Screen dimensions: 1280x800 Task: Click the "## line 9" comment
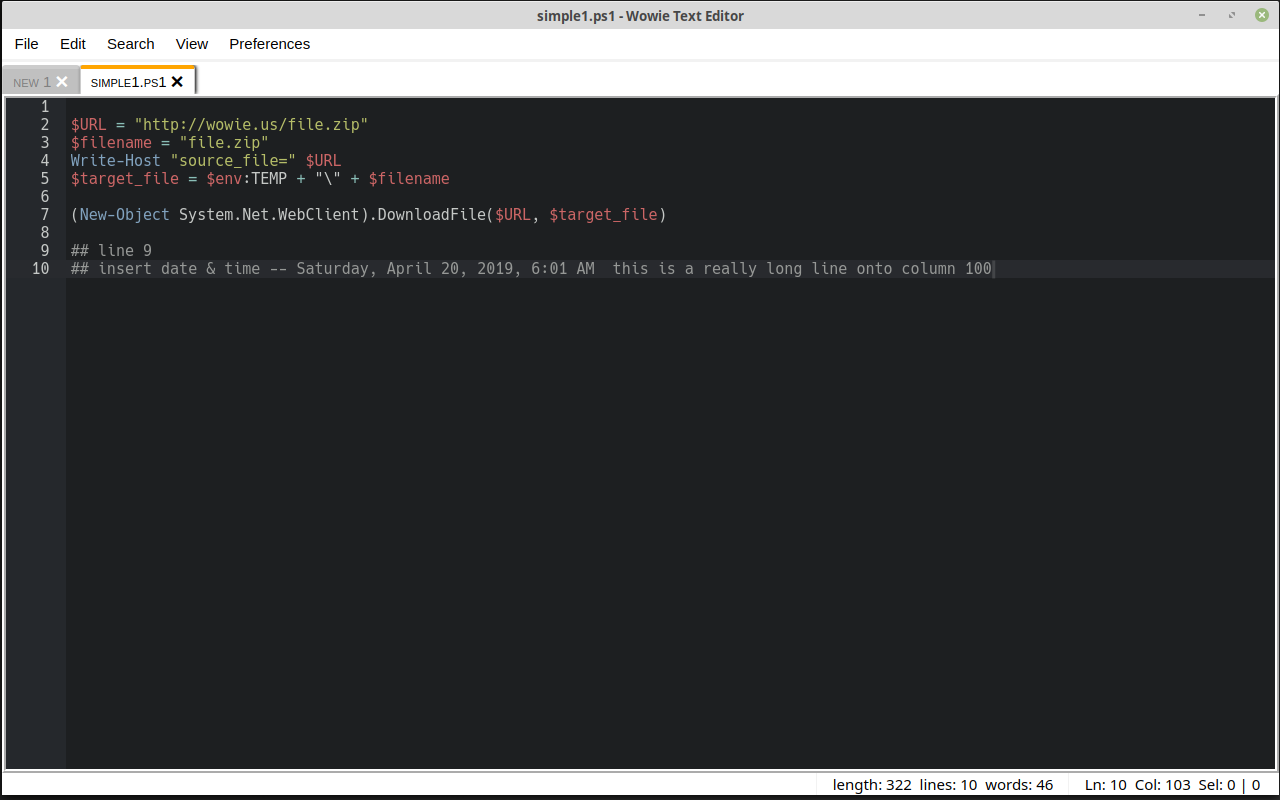pos(111,251)
